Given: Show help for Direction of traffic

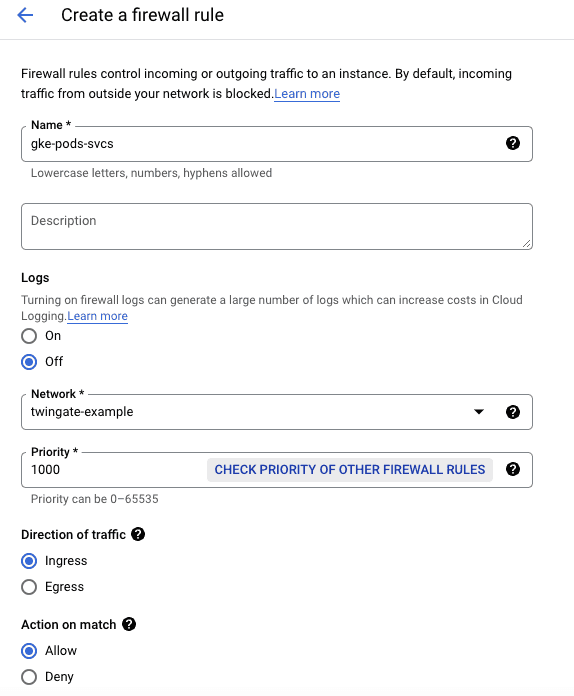Looking at the screenshot, I should [138, 534].
